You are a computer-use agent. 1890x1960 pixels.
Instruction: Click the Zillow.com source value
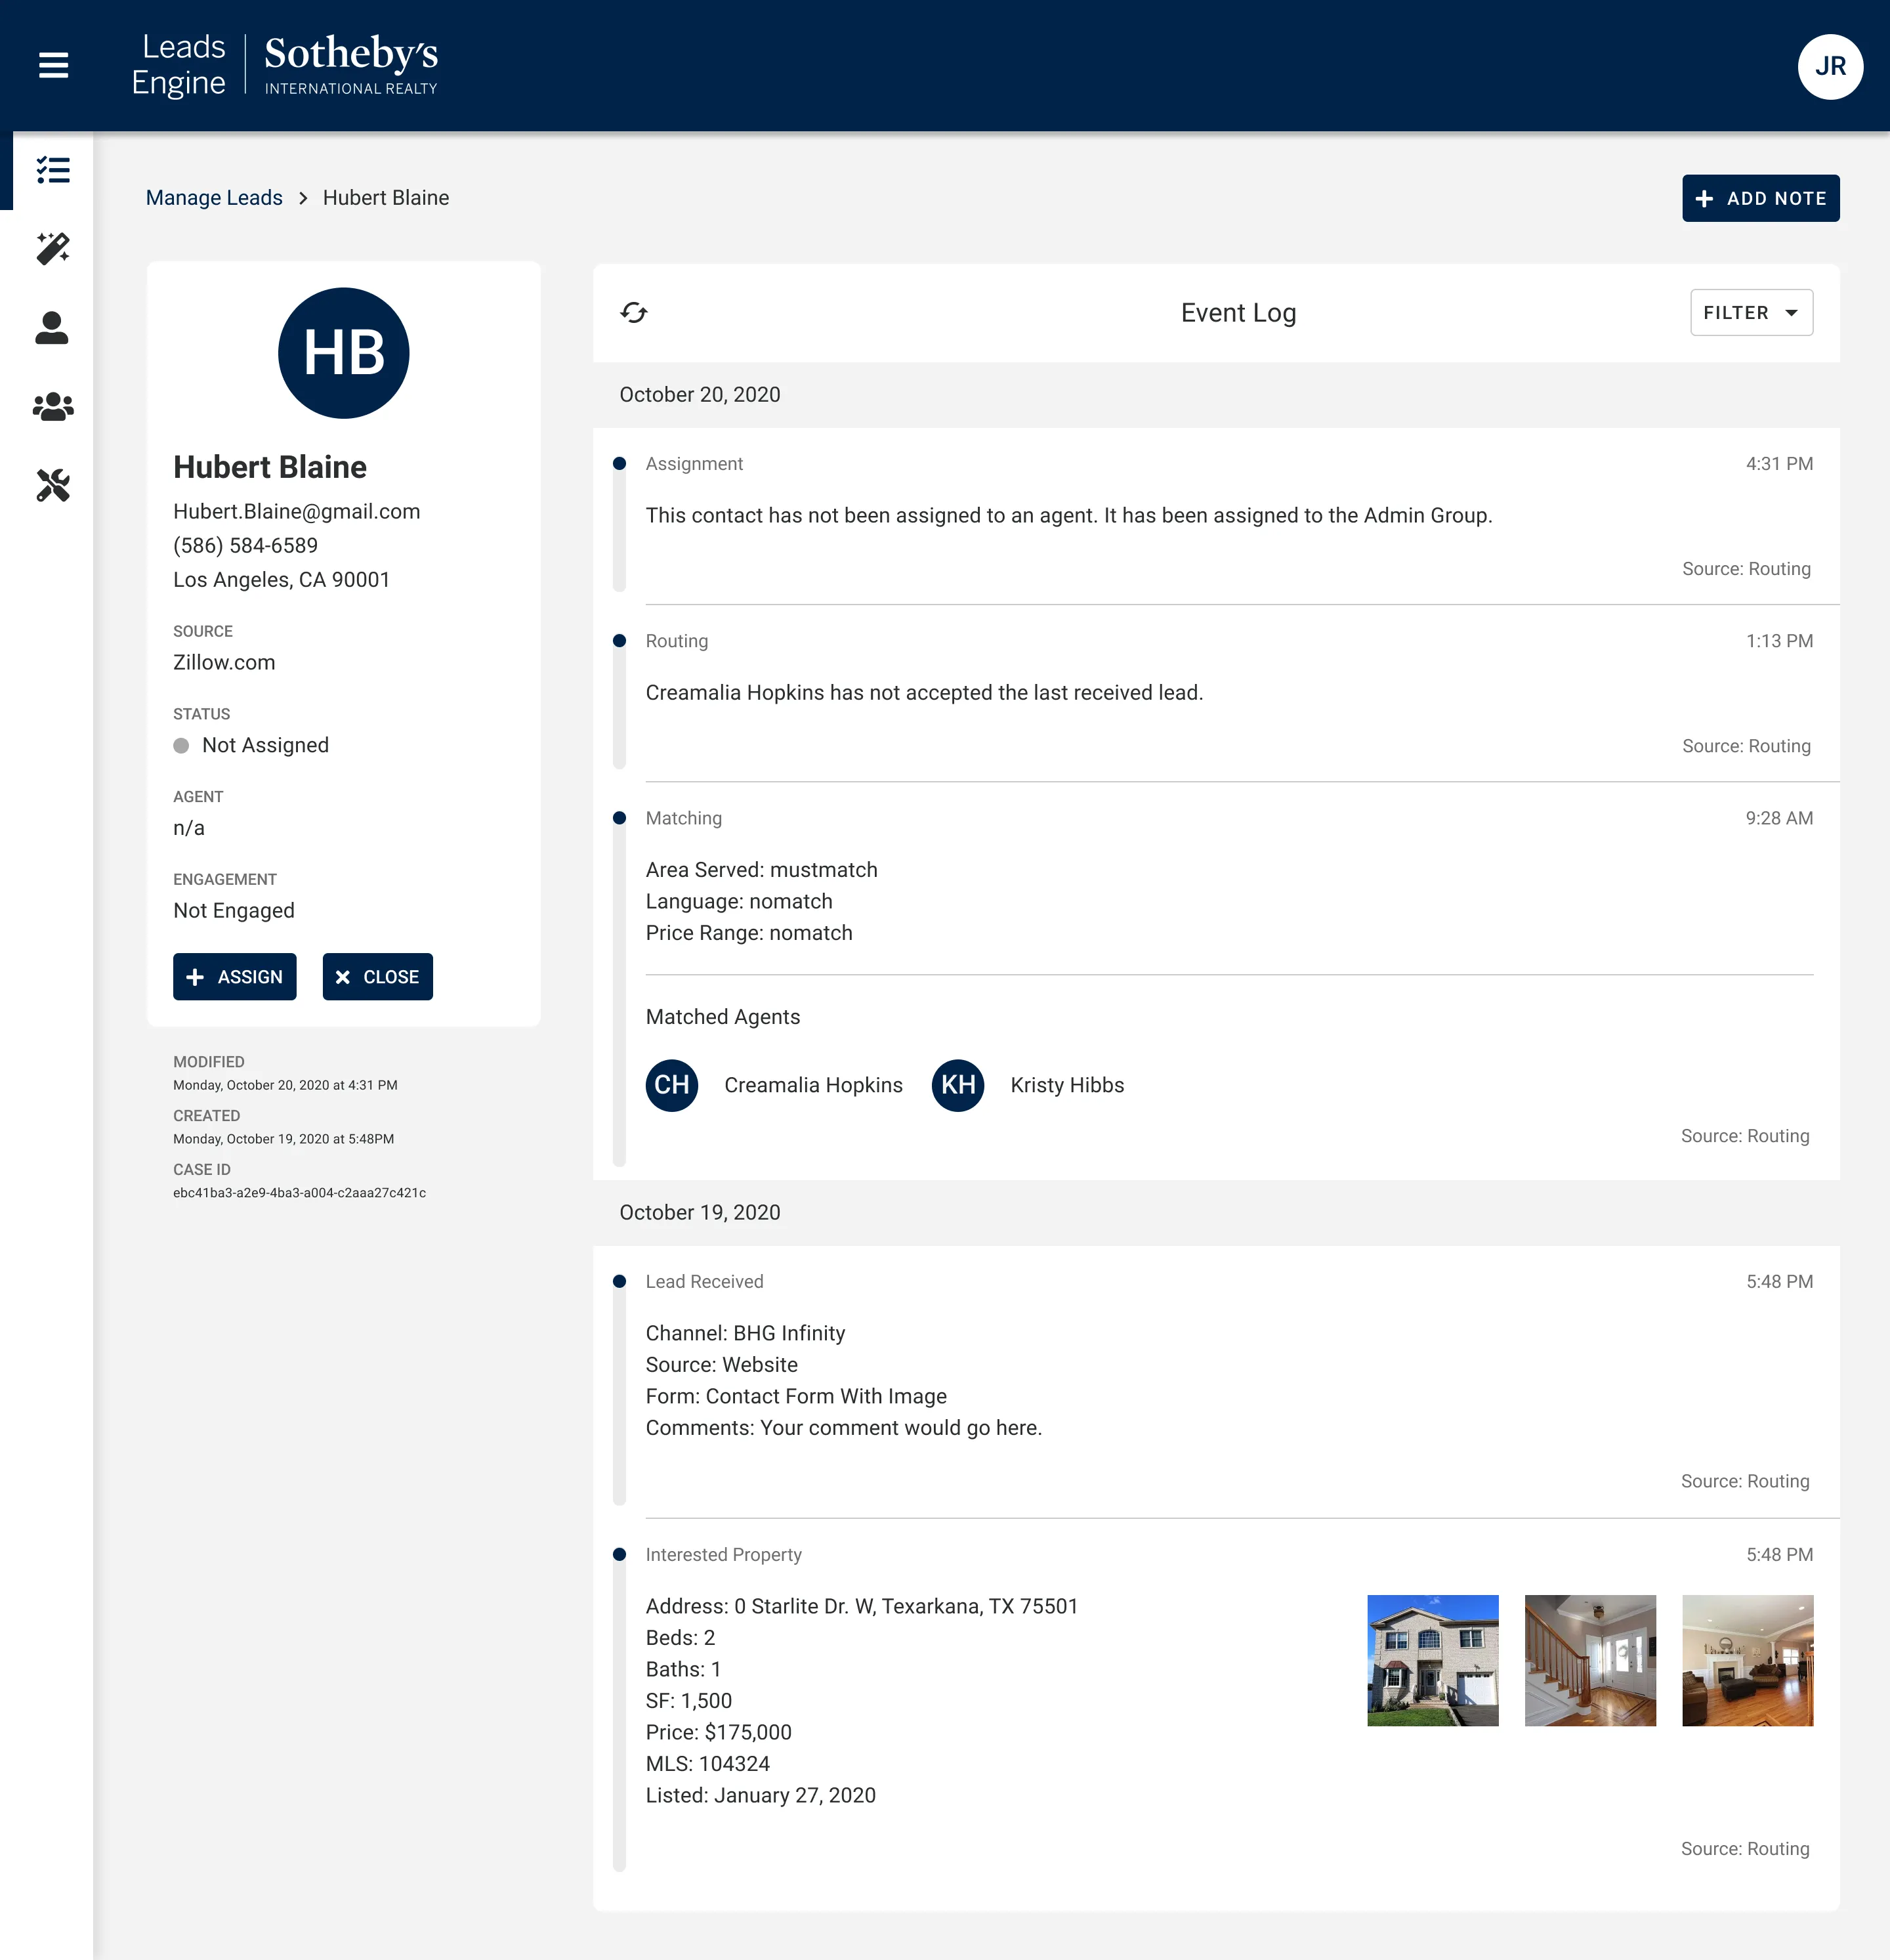[x=224, y=663]
